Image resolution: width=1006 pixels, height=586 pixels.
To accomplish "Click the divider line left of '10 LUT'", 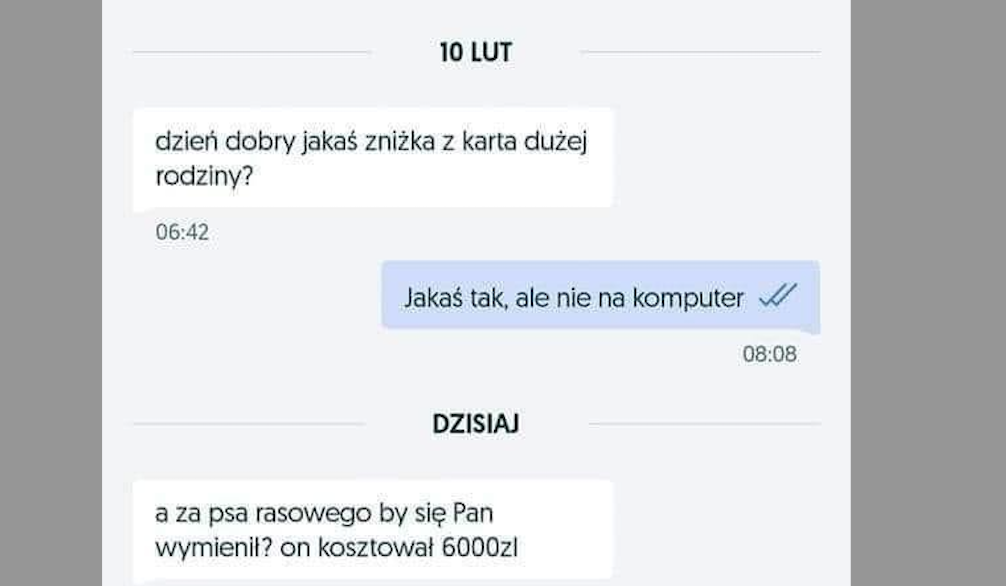I will 252,53.
